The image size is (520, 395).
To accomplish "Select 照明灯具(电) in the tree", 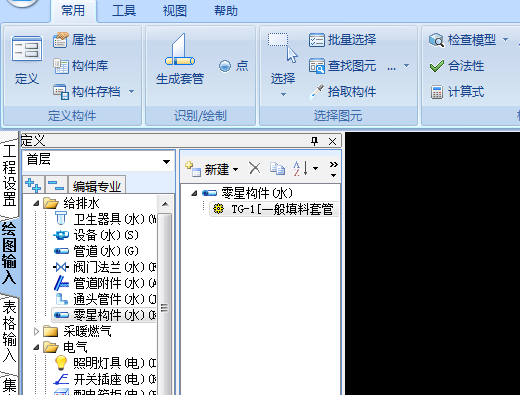I will tap(104, 363).
